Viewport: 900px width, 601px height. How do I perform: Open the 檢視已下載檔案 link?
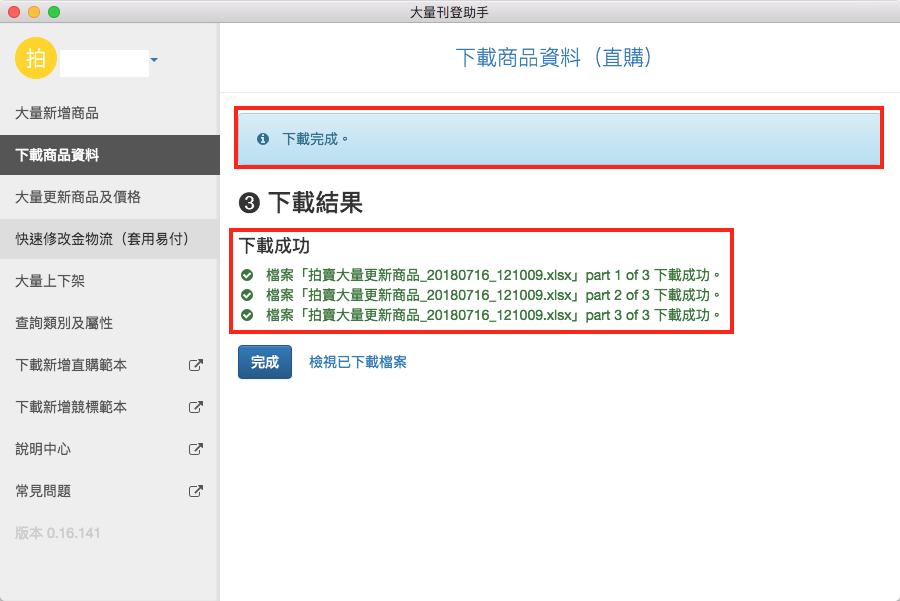(357, 362)
